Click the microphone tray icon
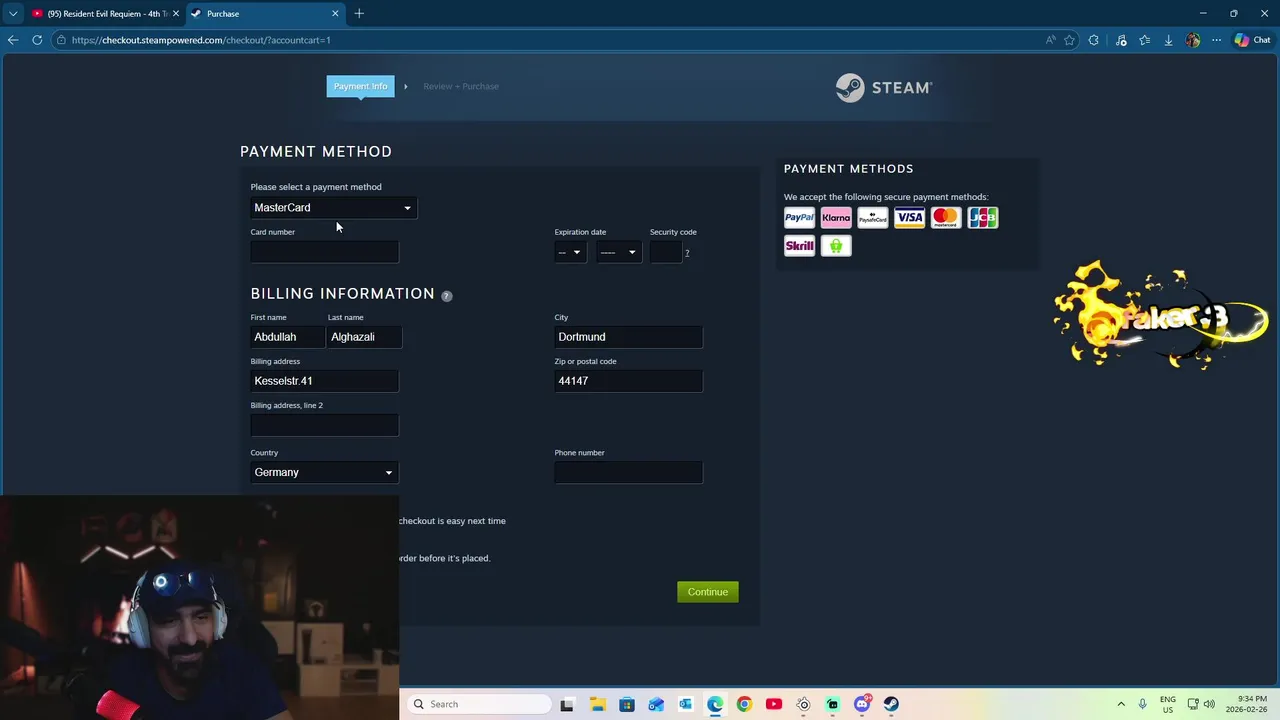The height and width of the screenshot is (720, 1280). (1143, 704)
